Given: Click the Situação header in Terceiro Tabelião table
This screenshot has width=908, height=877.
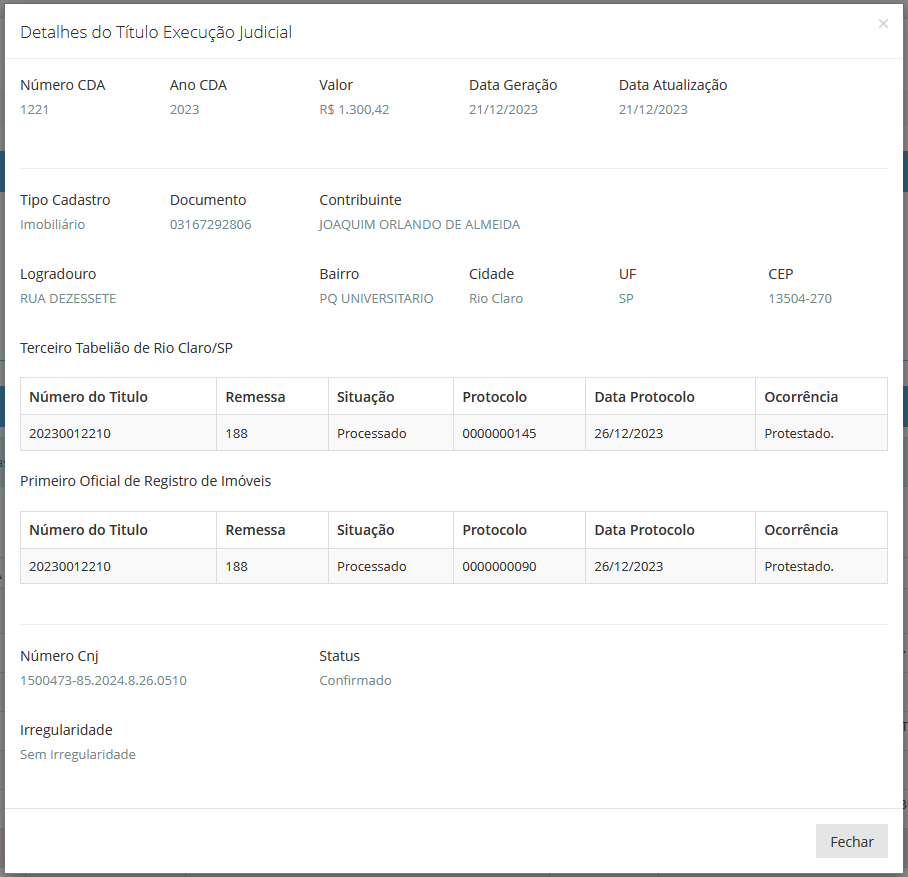Looking at the screenshot, I should pyautogui.click(x=365, y=397).
